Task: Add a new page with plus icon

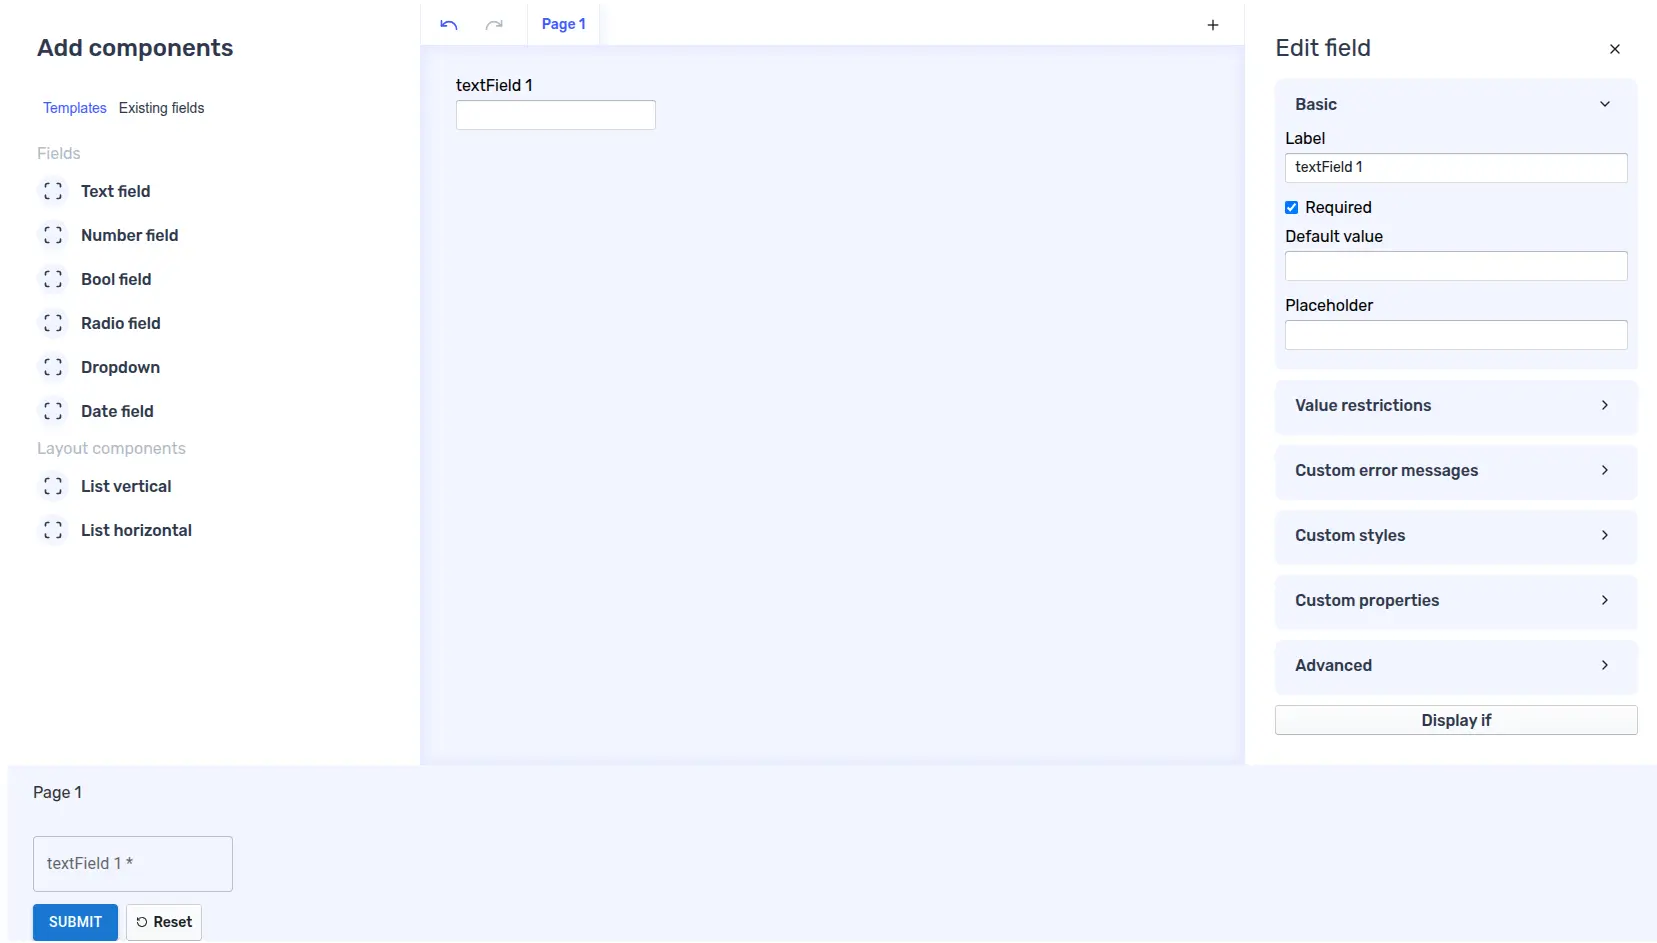Action: [1212, 25]
